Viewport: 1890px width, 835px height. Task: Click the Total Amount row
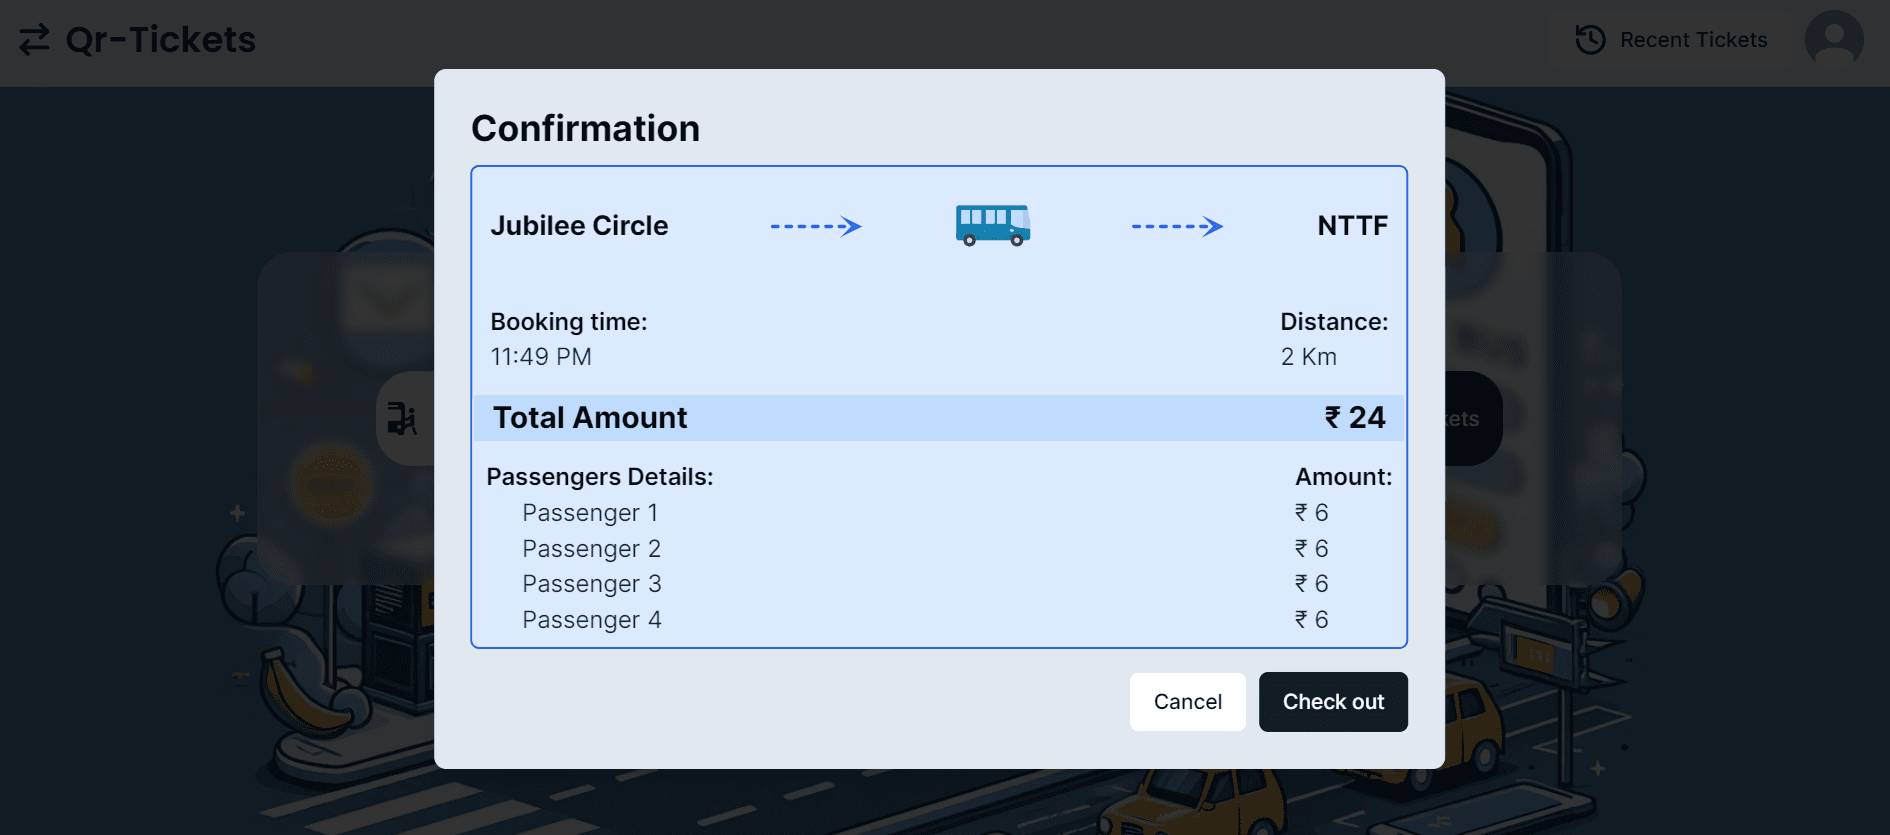pos(939,418)
